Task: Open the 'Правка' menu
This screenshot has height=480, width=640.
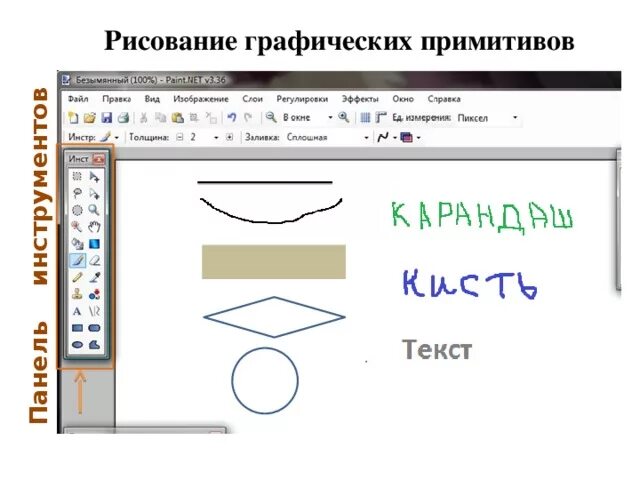Action: (x=116, y=99)
